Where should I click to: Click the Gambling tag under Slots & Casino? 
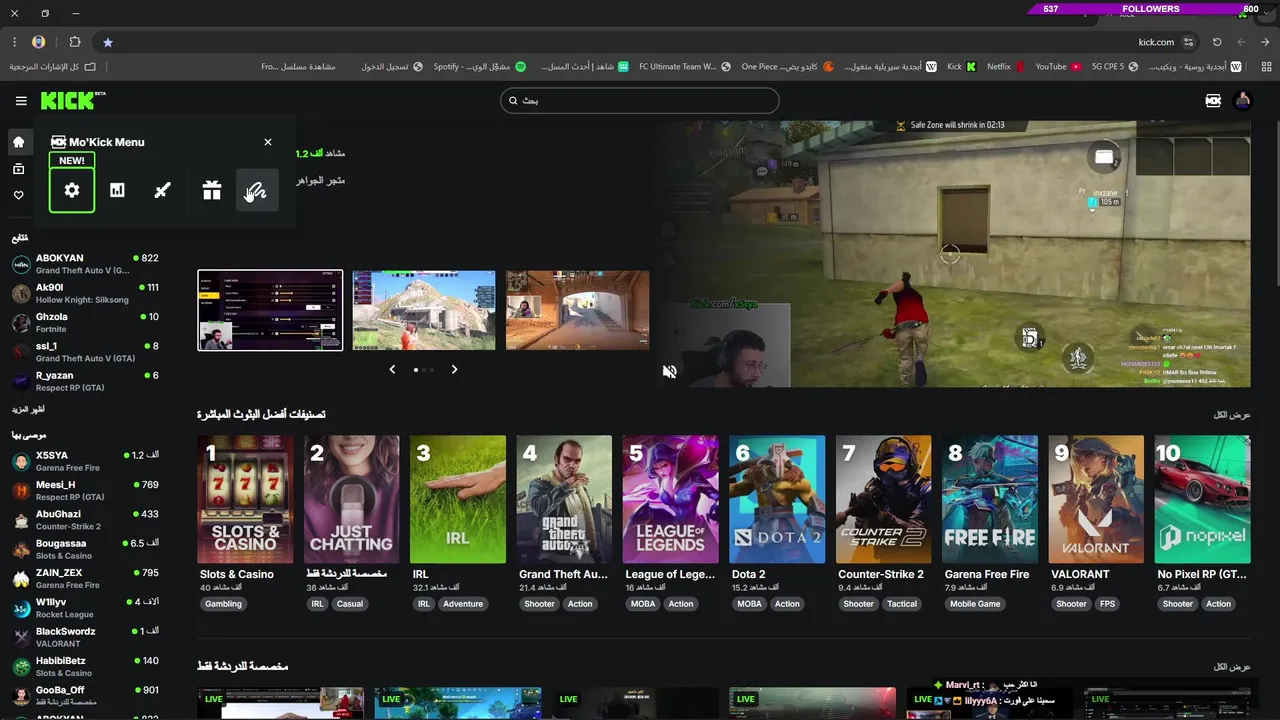224,604
